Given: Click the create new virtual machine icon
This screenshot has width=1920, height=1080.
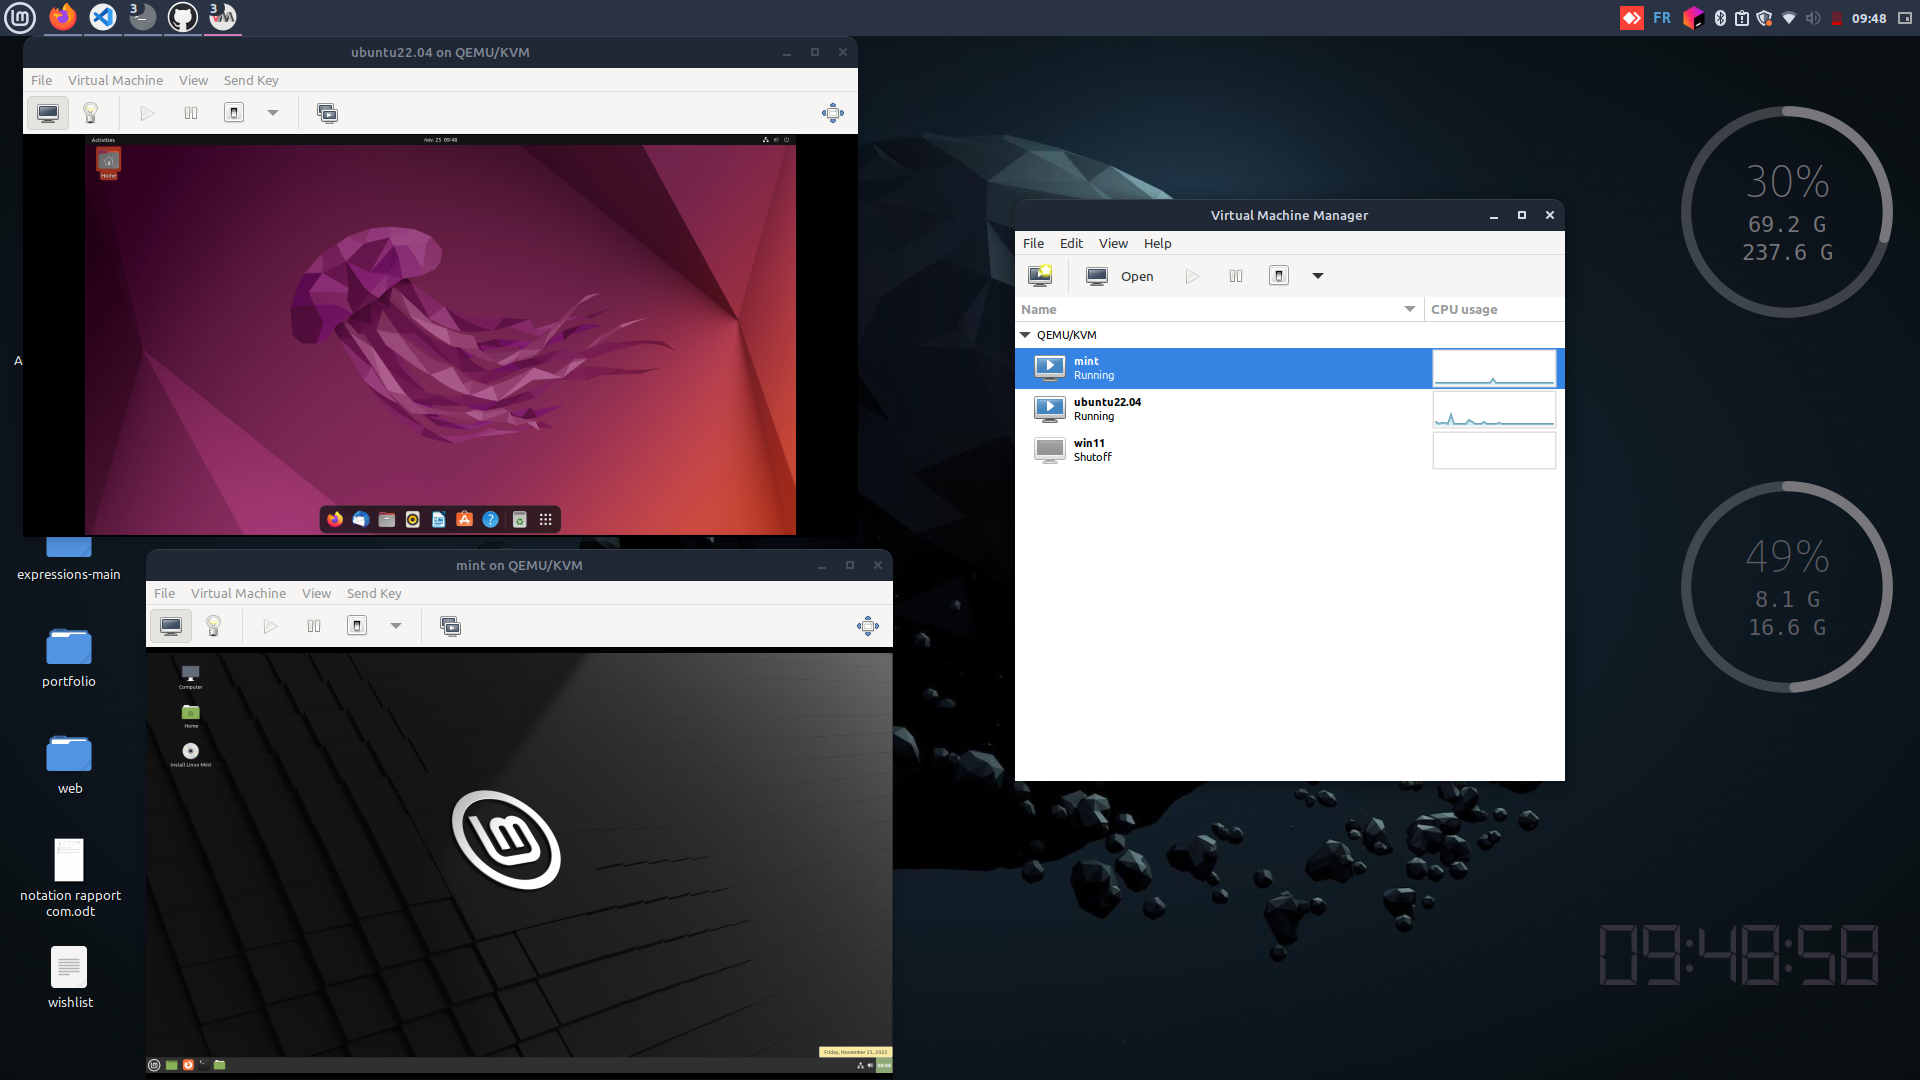Looking at the screenshot, I should click(x=1040, y=276).
